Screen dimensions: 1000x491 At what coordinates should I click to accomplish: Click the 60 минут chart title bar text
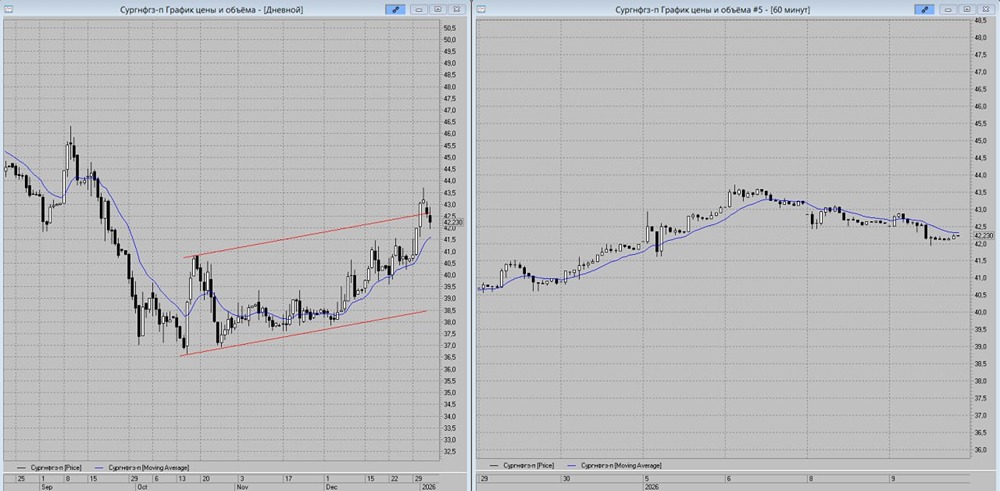[712, 9]
